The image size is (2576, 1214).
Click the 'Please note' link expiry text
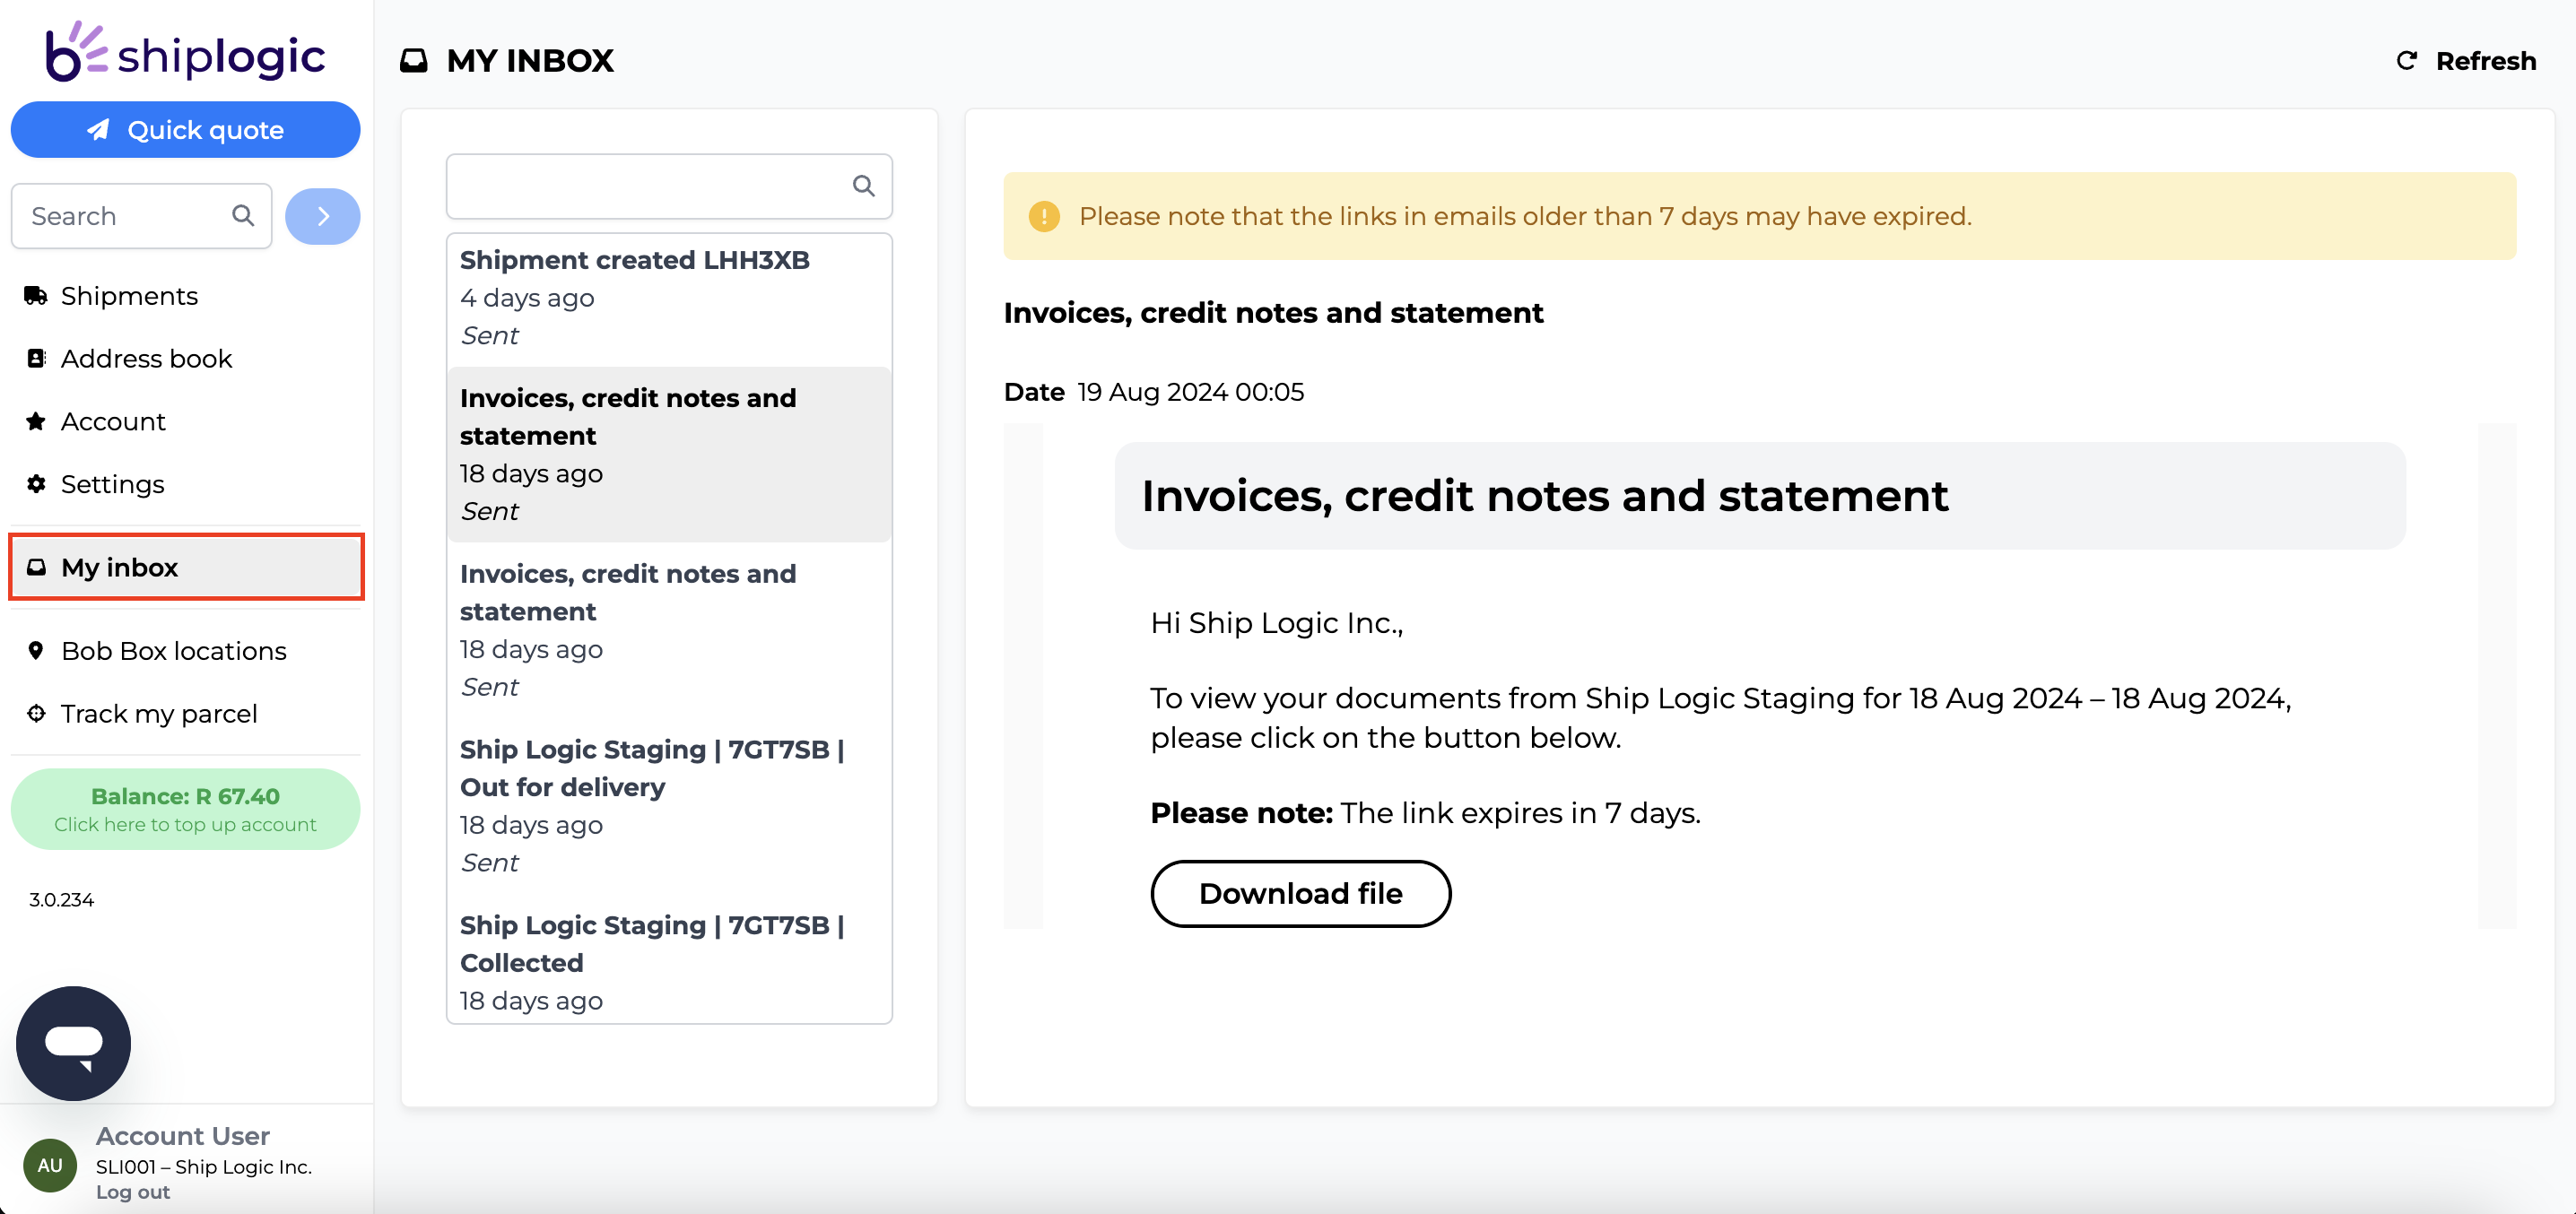click(x=1425, y=813)
